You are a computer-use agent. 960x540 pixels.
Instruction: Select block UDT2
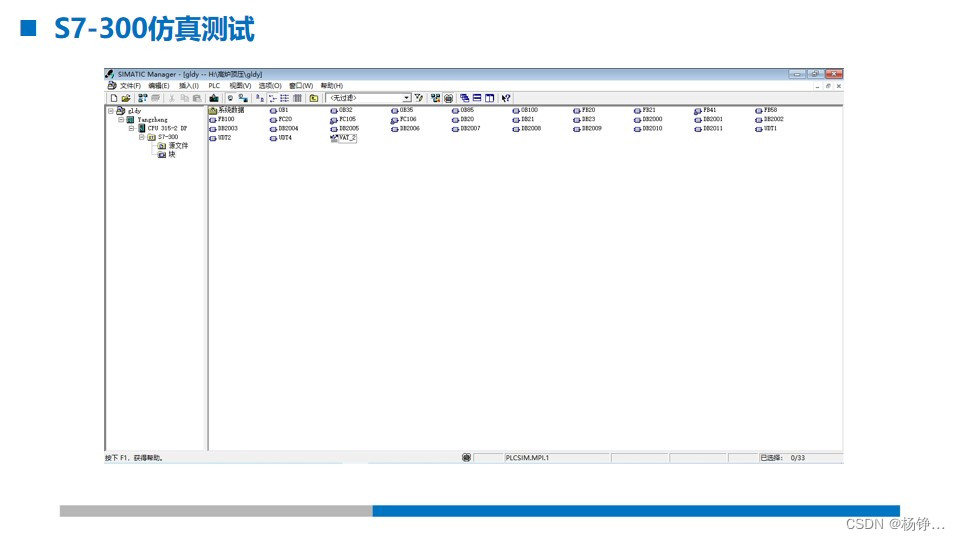pos(220,138)
